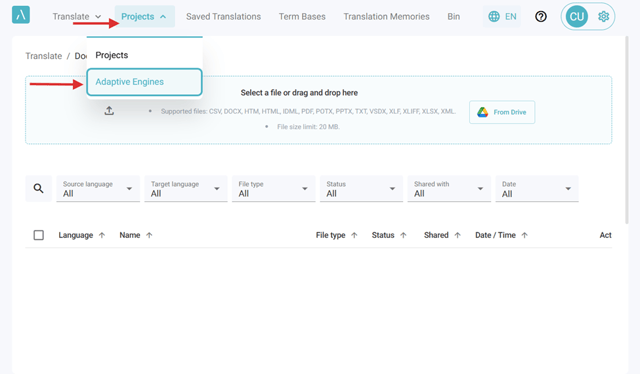640x374 pixels.
Task: Sort by Language arrow icon
Action: point(102,235)
